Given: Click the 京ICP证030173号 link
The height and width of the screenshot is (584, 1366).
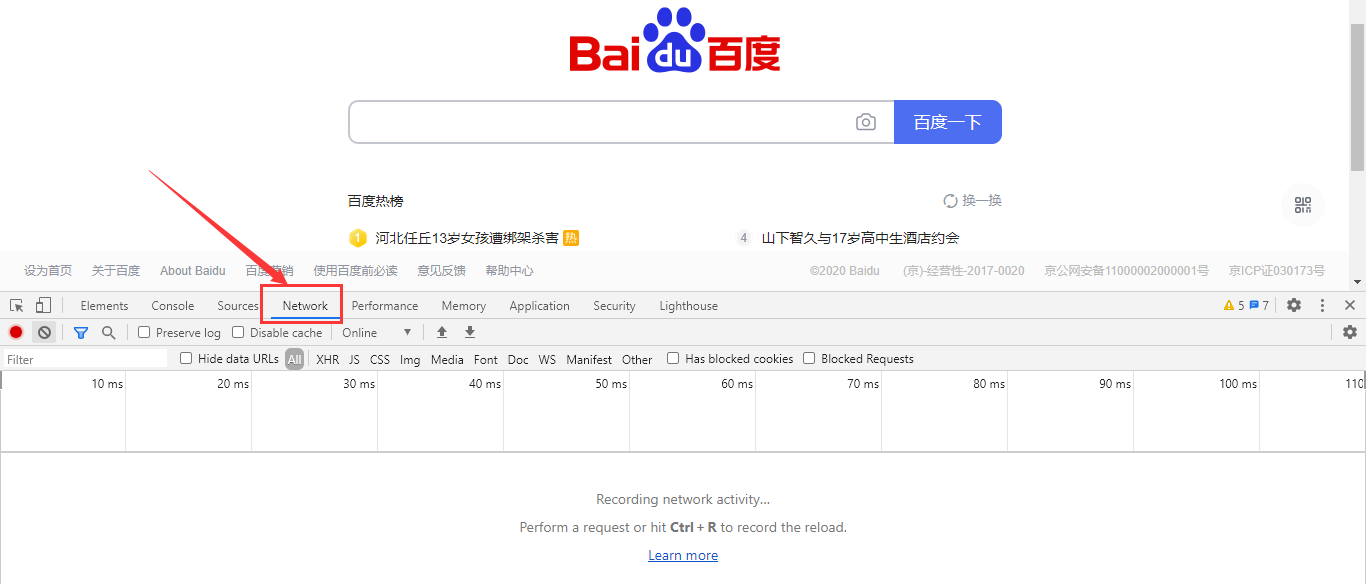Looking at the screenshot, I should [1277, 271].
